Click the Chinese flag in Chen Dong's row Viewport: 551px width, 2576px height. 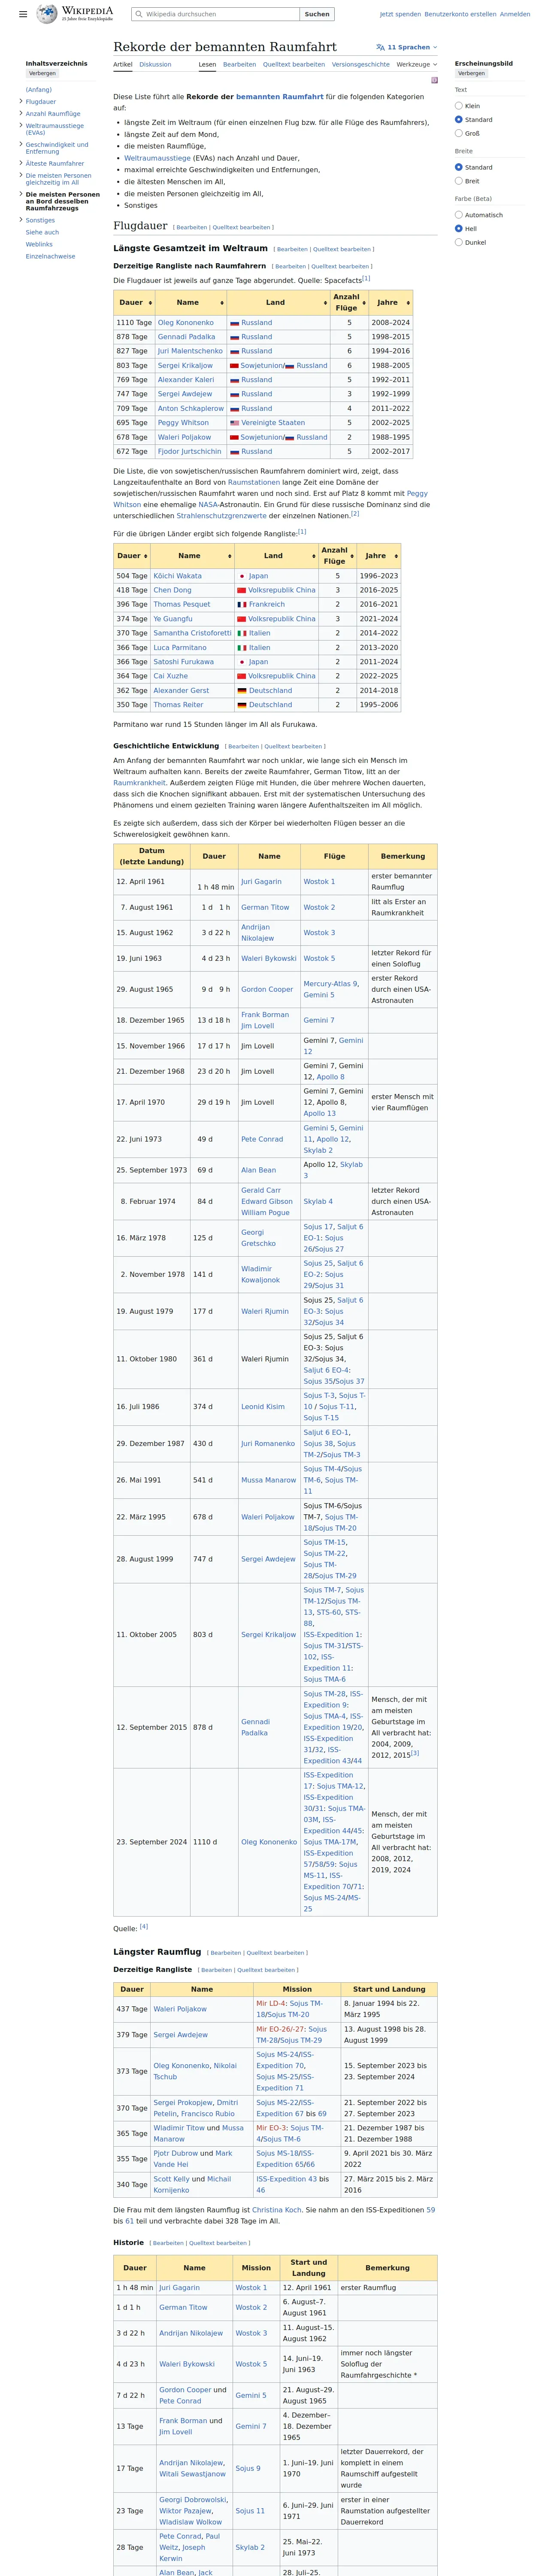click(241, 590)
